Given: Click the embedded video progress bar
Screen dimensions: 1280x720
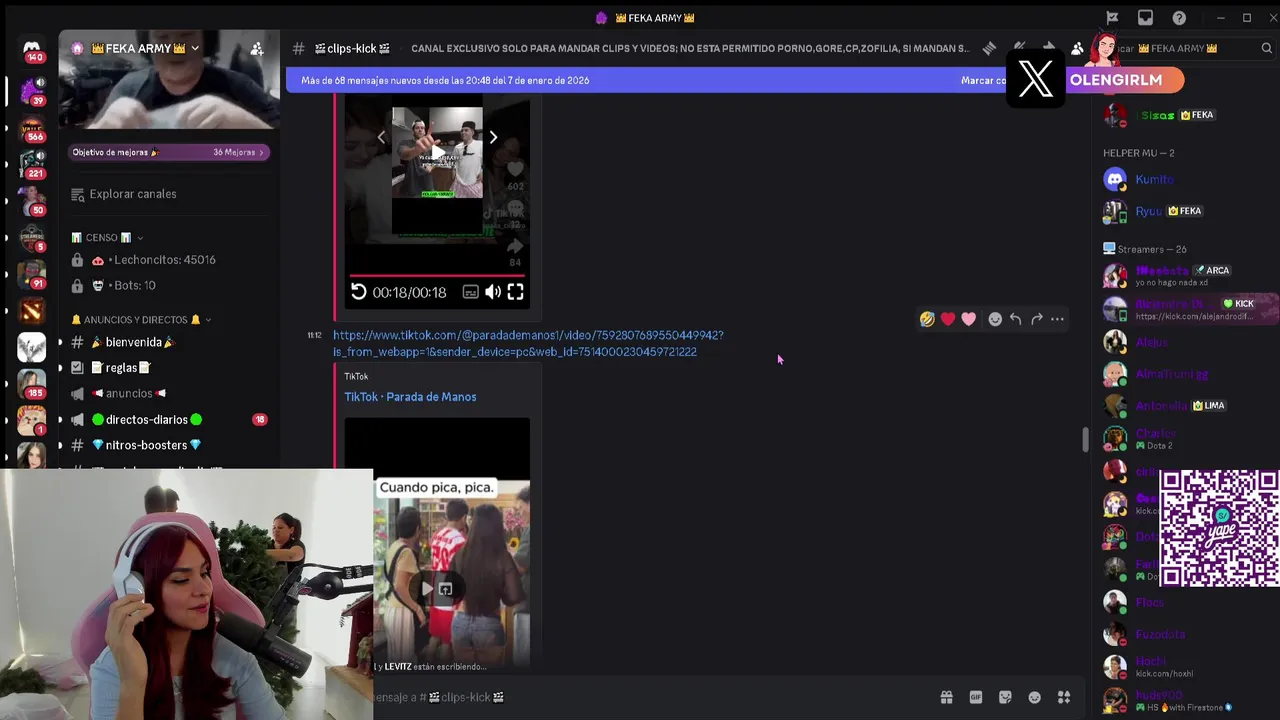Looking at the screenshot, I should 437,275.
